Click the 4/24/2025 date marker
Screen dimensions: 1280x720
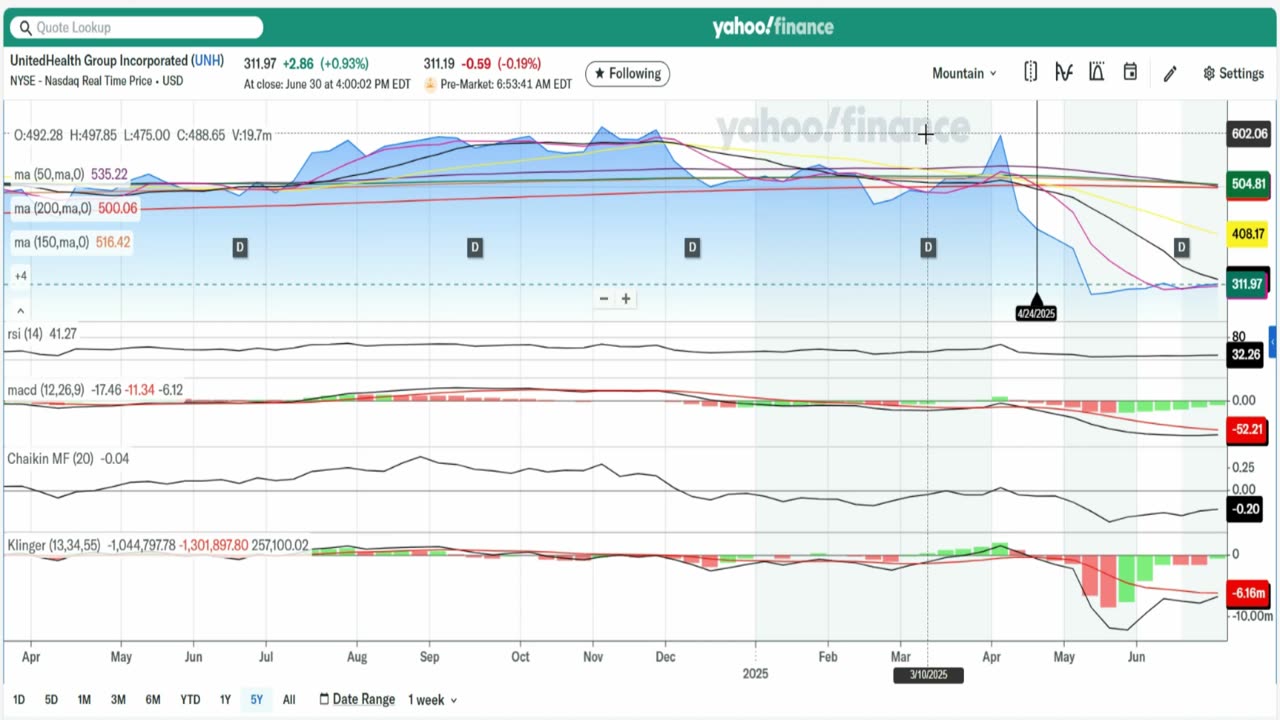1036,313
